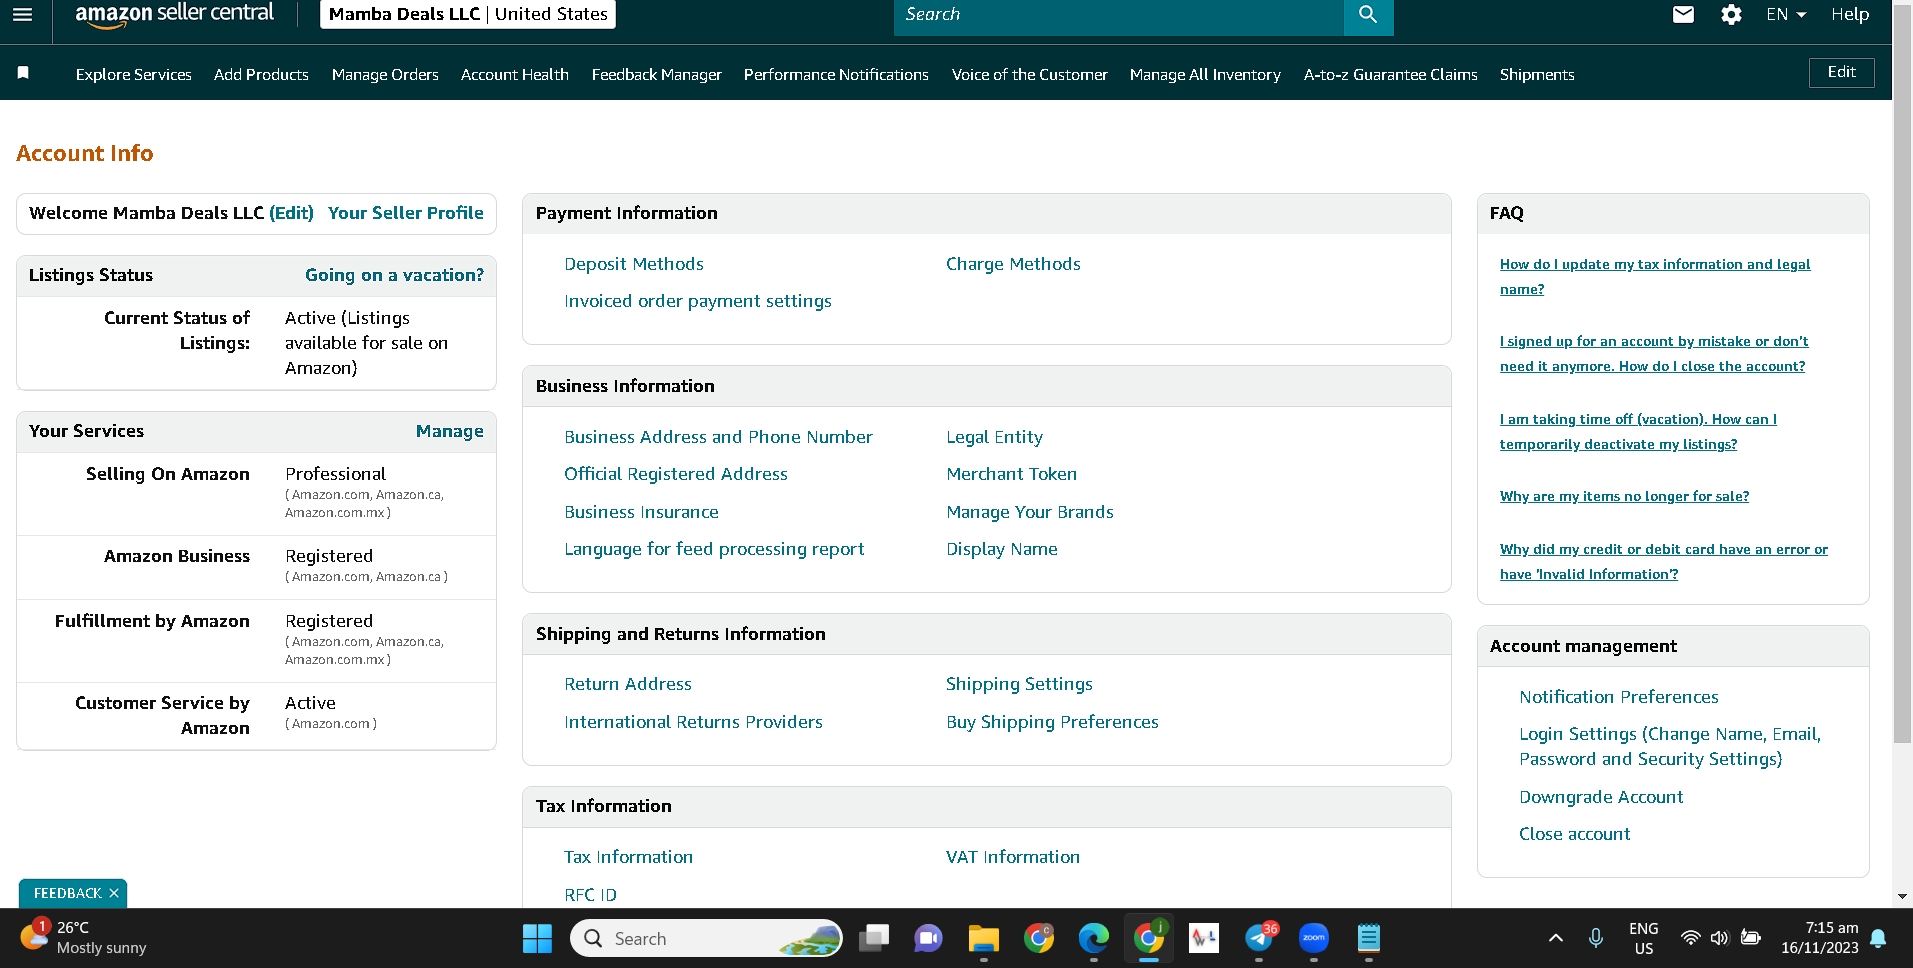Screen dimensions: 1913x968
Task: Click inside the Seller Central search field
Action: (x=1119, y=15)
